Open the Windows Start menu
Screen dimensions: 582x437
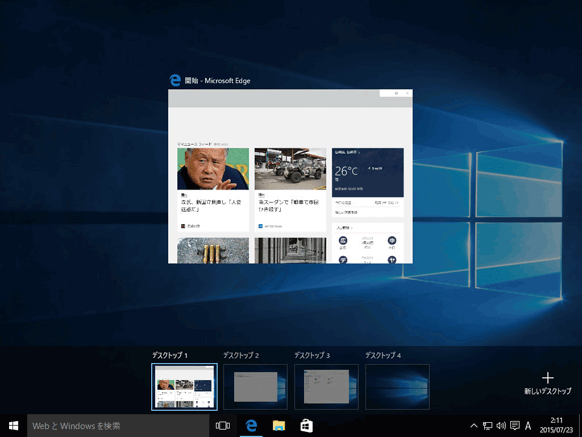[13, 425]
